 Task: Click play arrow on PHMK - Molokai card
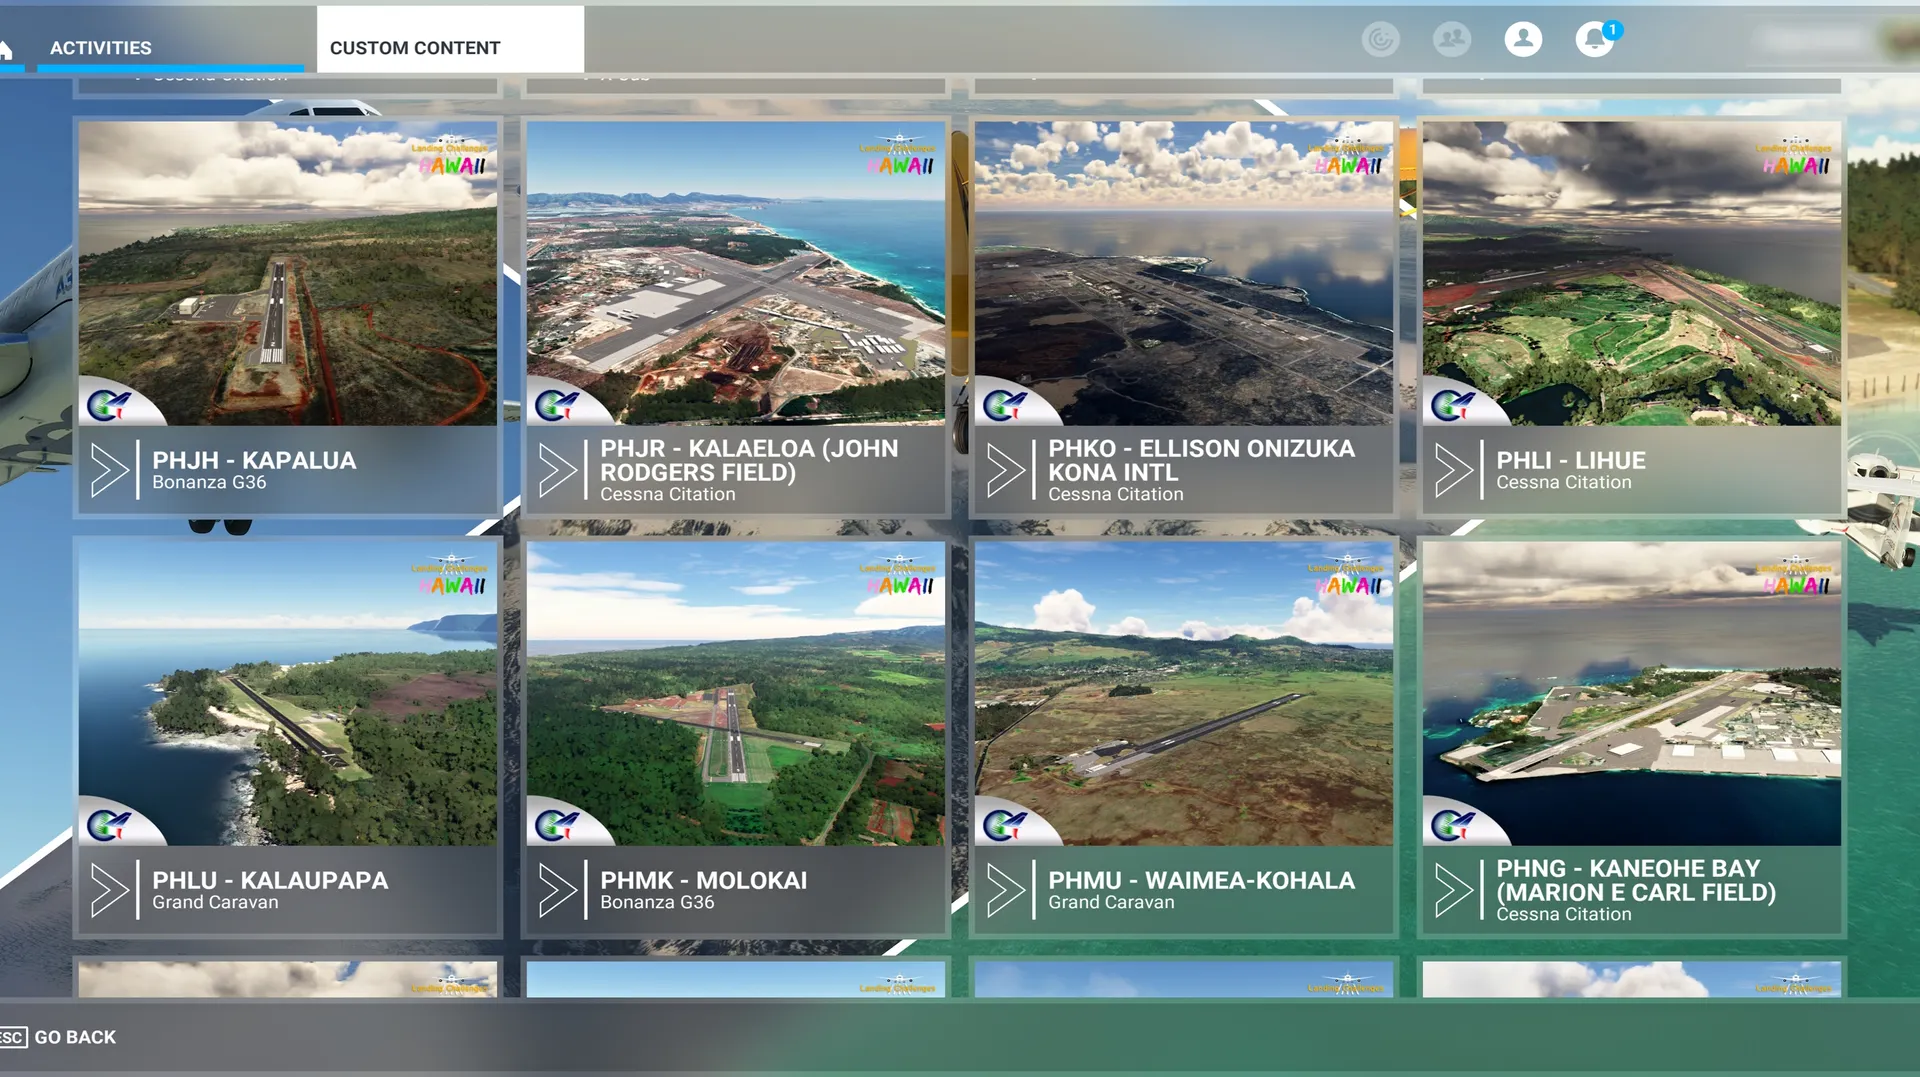[x=558, y=890]
